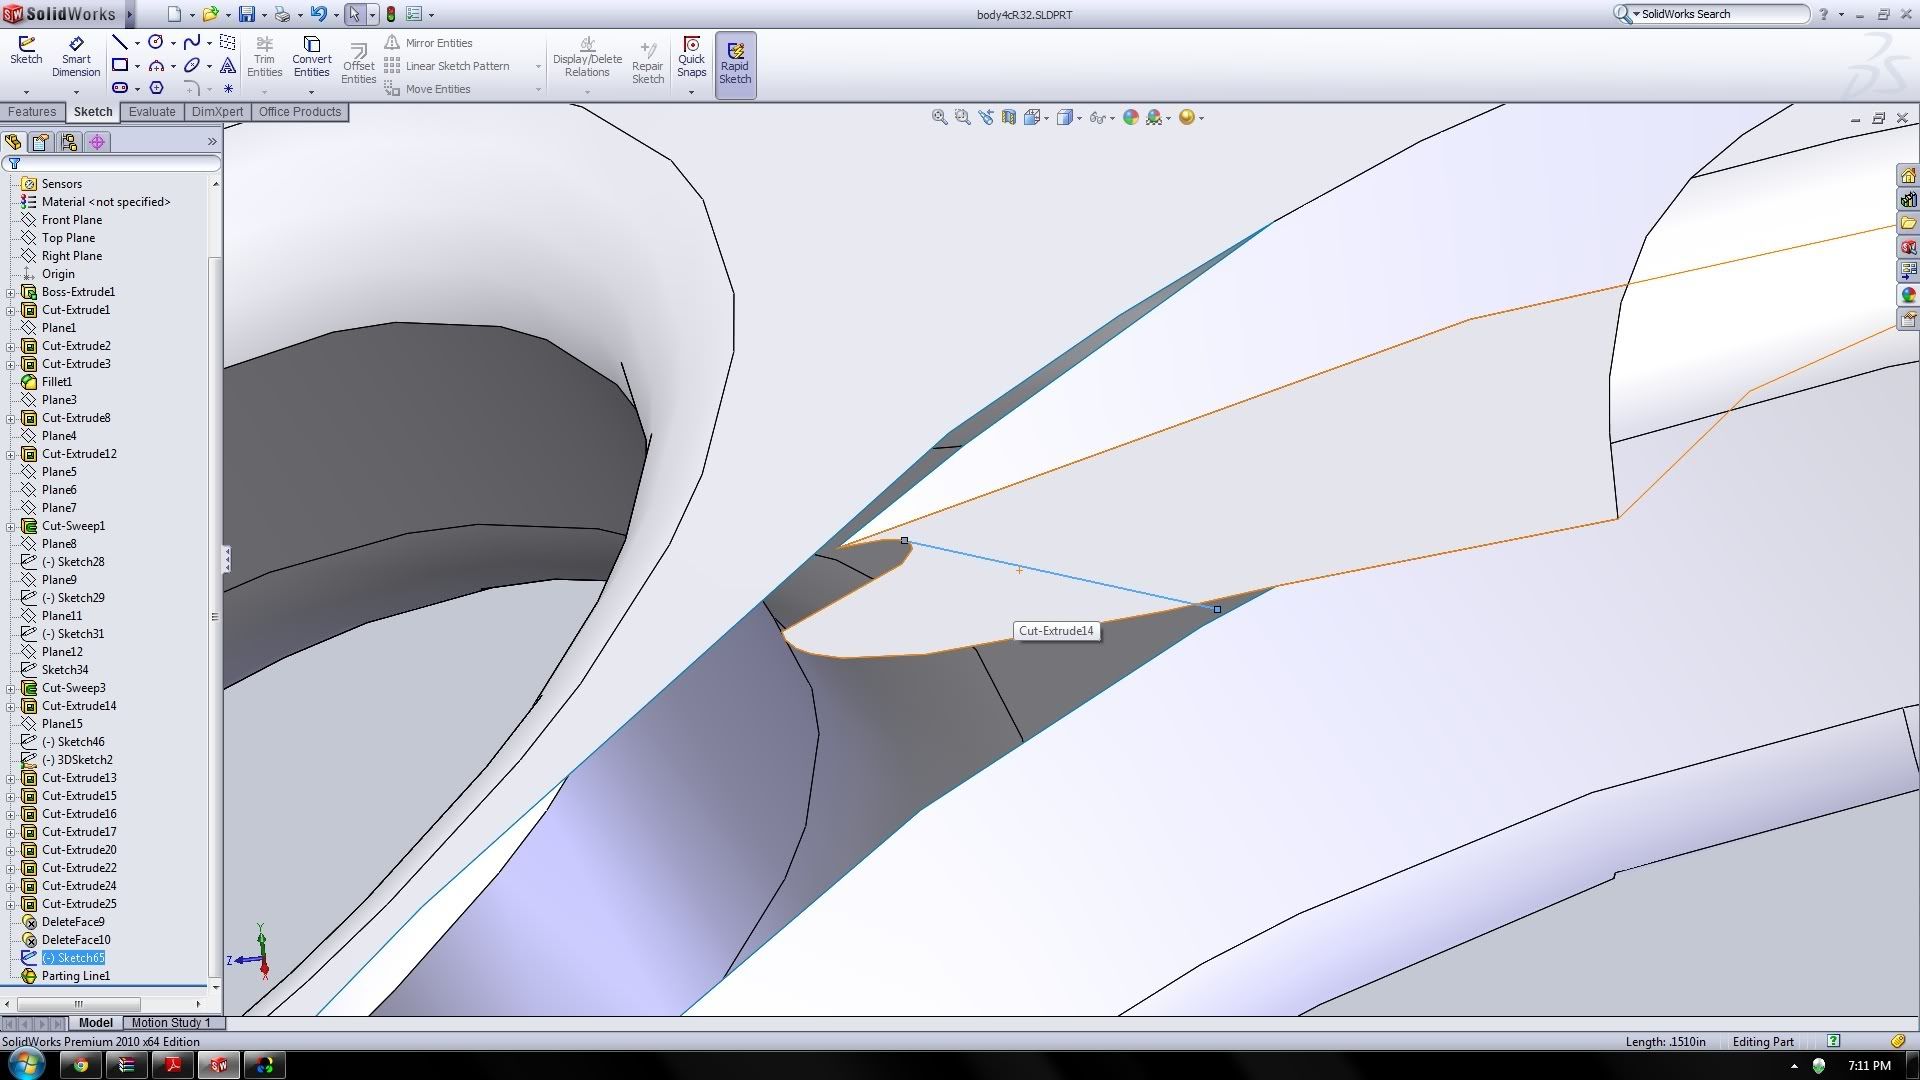Expand FeatureManager panel double chevron

(212, 142)
